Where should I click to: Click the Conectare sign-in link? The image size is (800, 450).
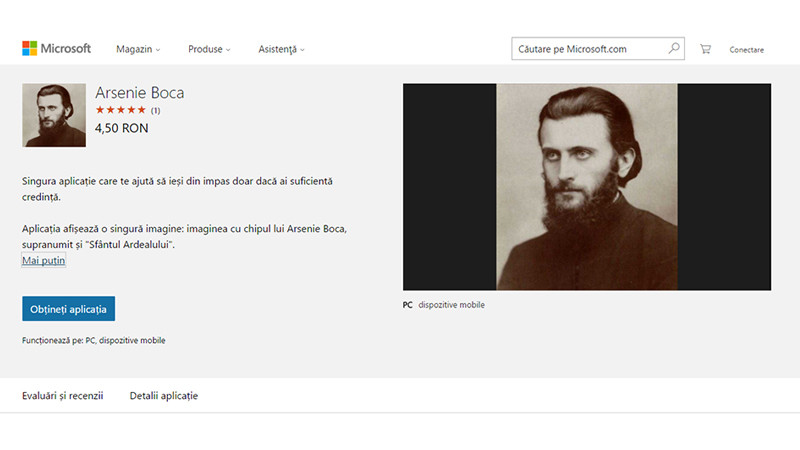click(x=746, y=50)
